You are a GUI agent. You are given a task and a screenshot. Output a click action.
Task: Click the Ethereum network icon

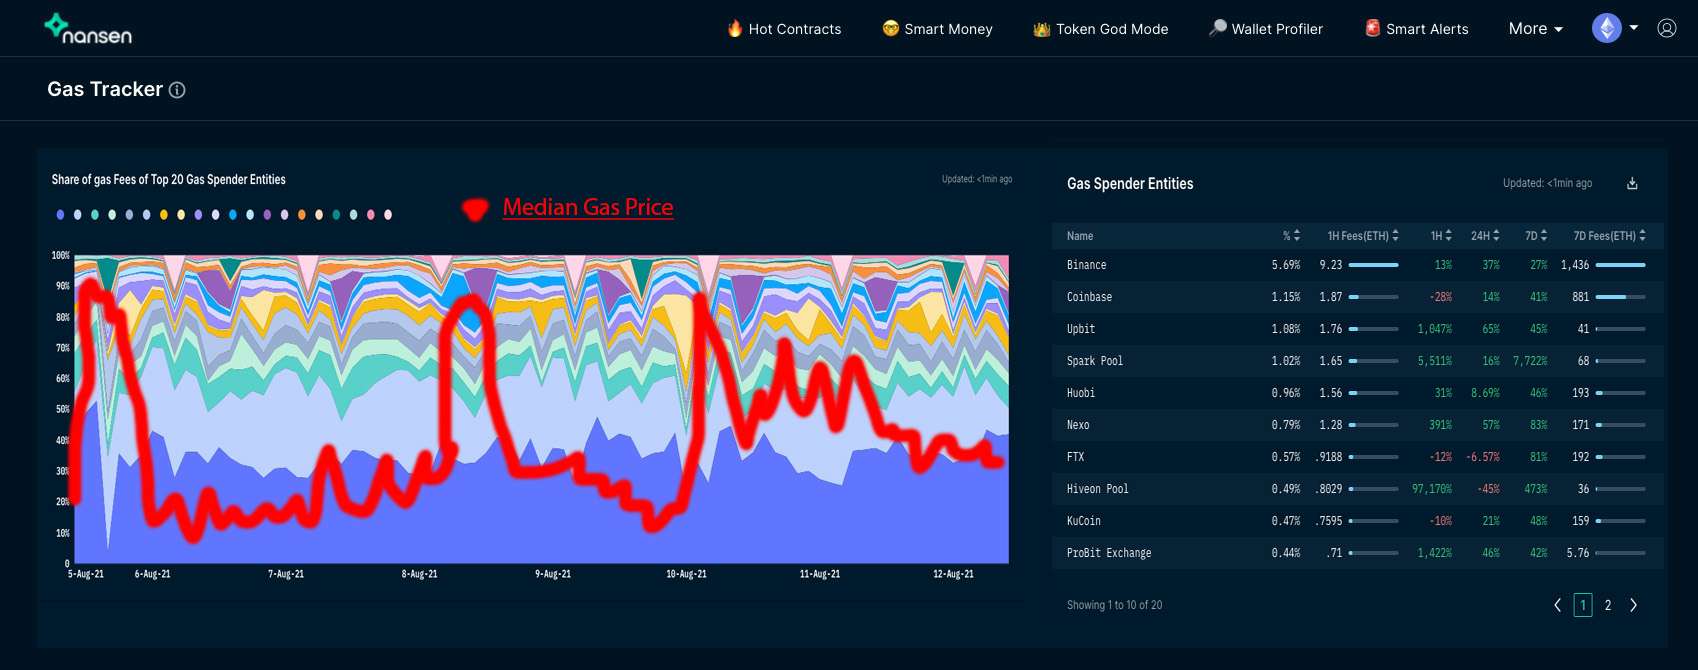tap(1607, 28)
